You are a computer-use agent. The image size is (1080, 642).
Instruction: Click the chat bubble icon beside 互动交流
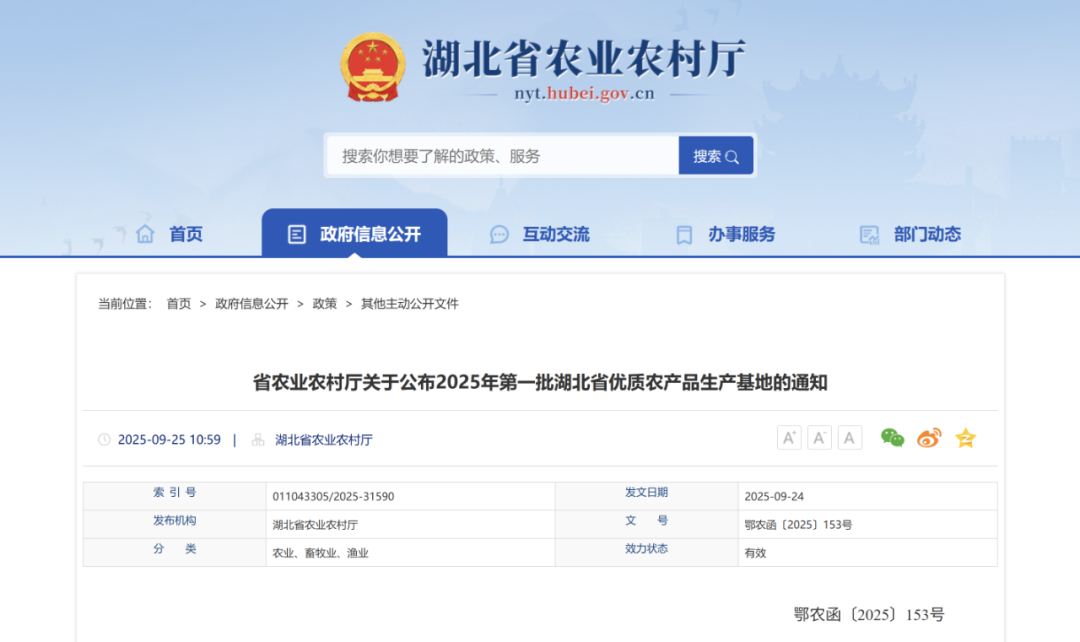(498, 234)
